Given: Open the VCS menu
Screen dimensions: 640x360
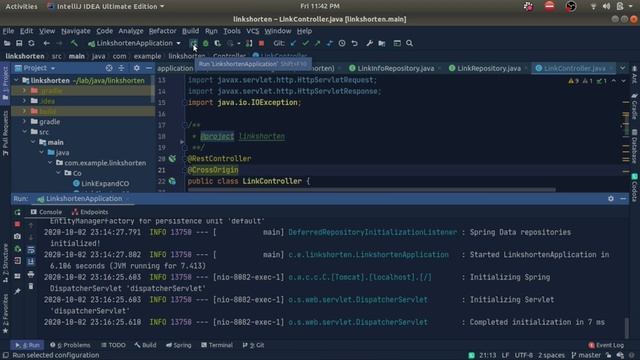Looking at the screenshot, I should pos(252,31).
